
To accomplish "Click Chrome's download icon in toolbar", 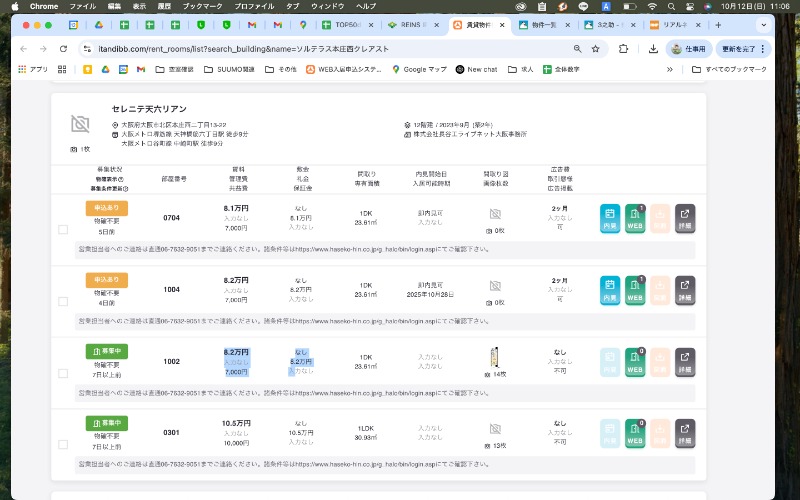I will pyautogui.click(x=653, y=48).
